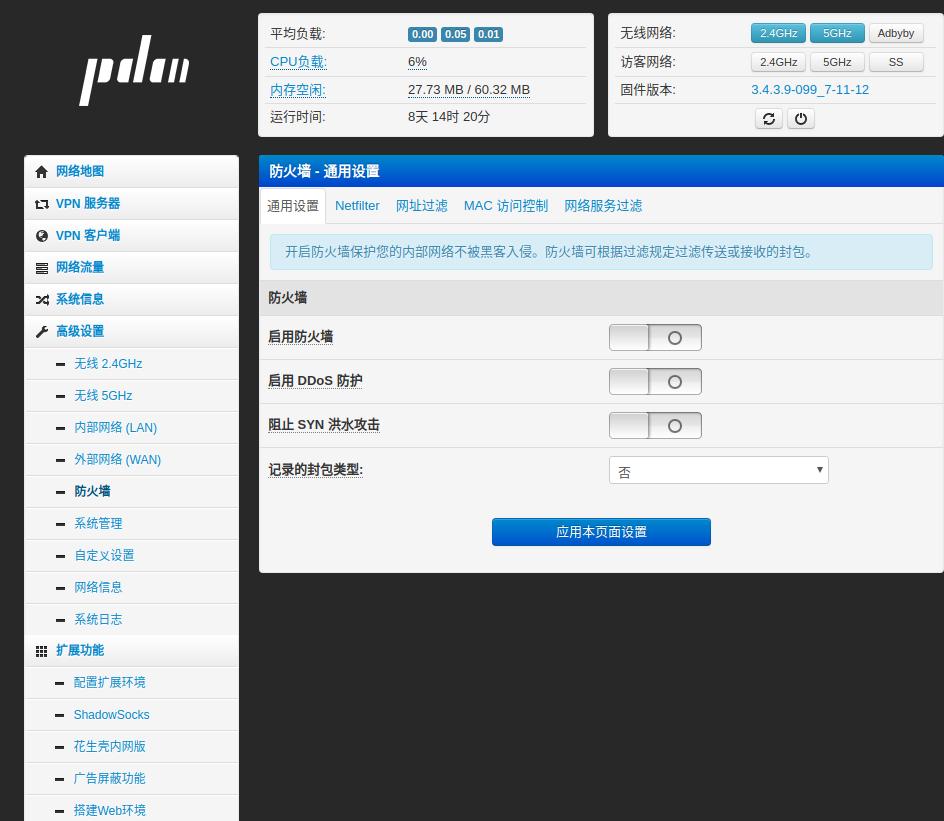944x821 pixels.
Task: Open 系统日志 in the sidebar
Action: click(131, 619)
